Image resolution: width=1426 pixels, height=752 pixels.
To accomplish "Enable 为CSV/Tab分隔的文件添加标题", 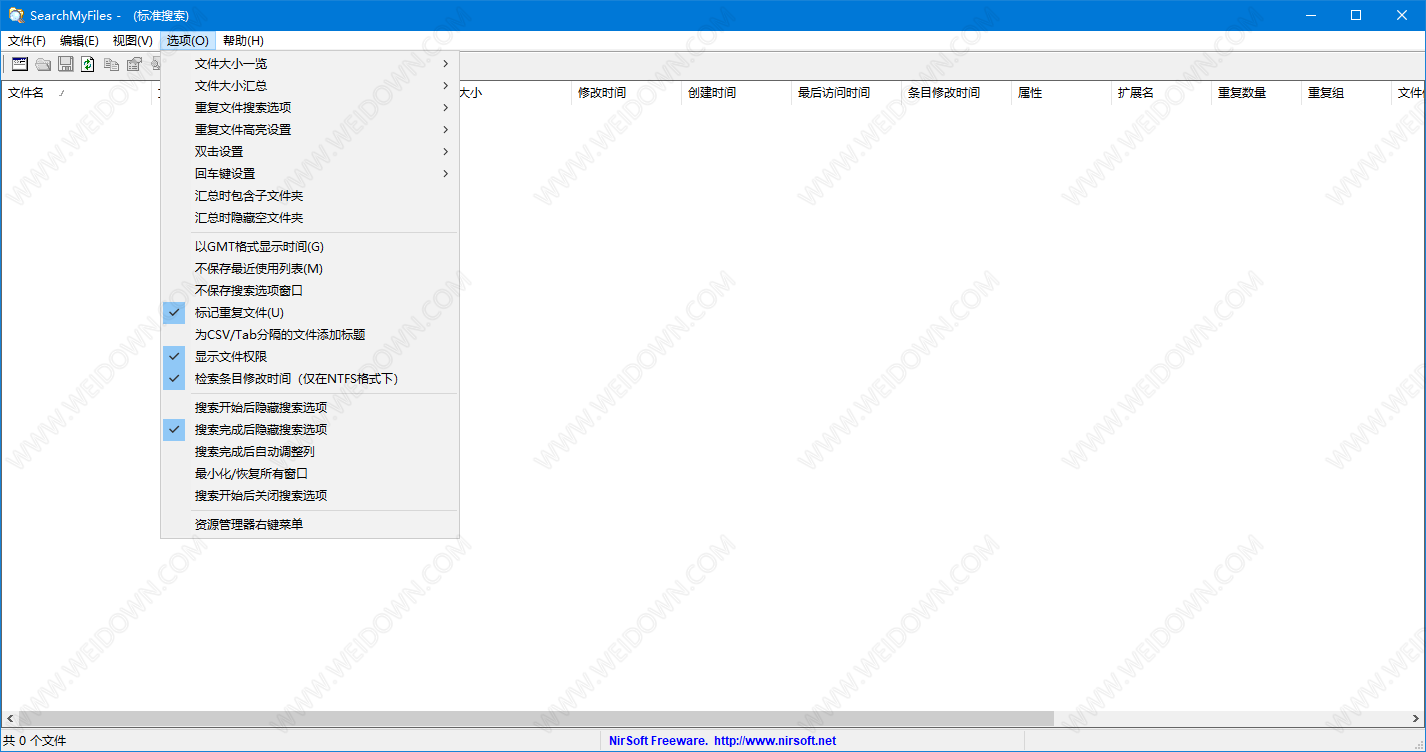I will 310,334.
